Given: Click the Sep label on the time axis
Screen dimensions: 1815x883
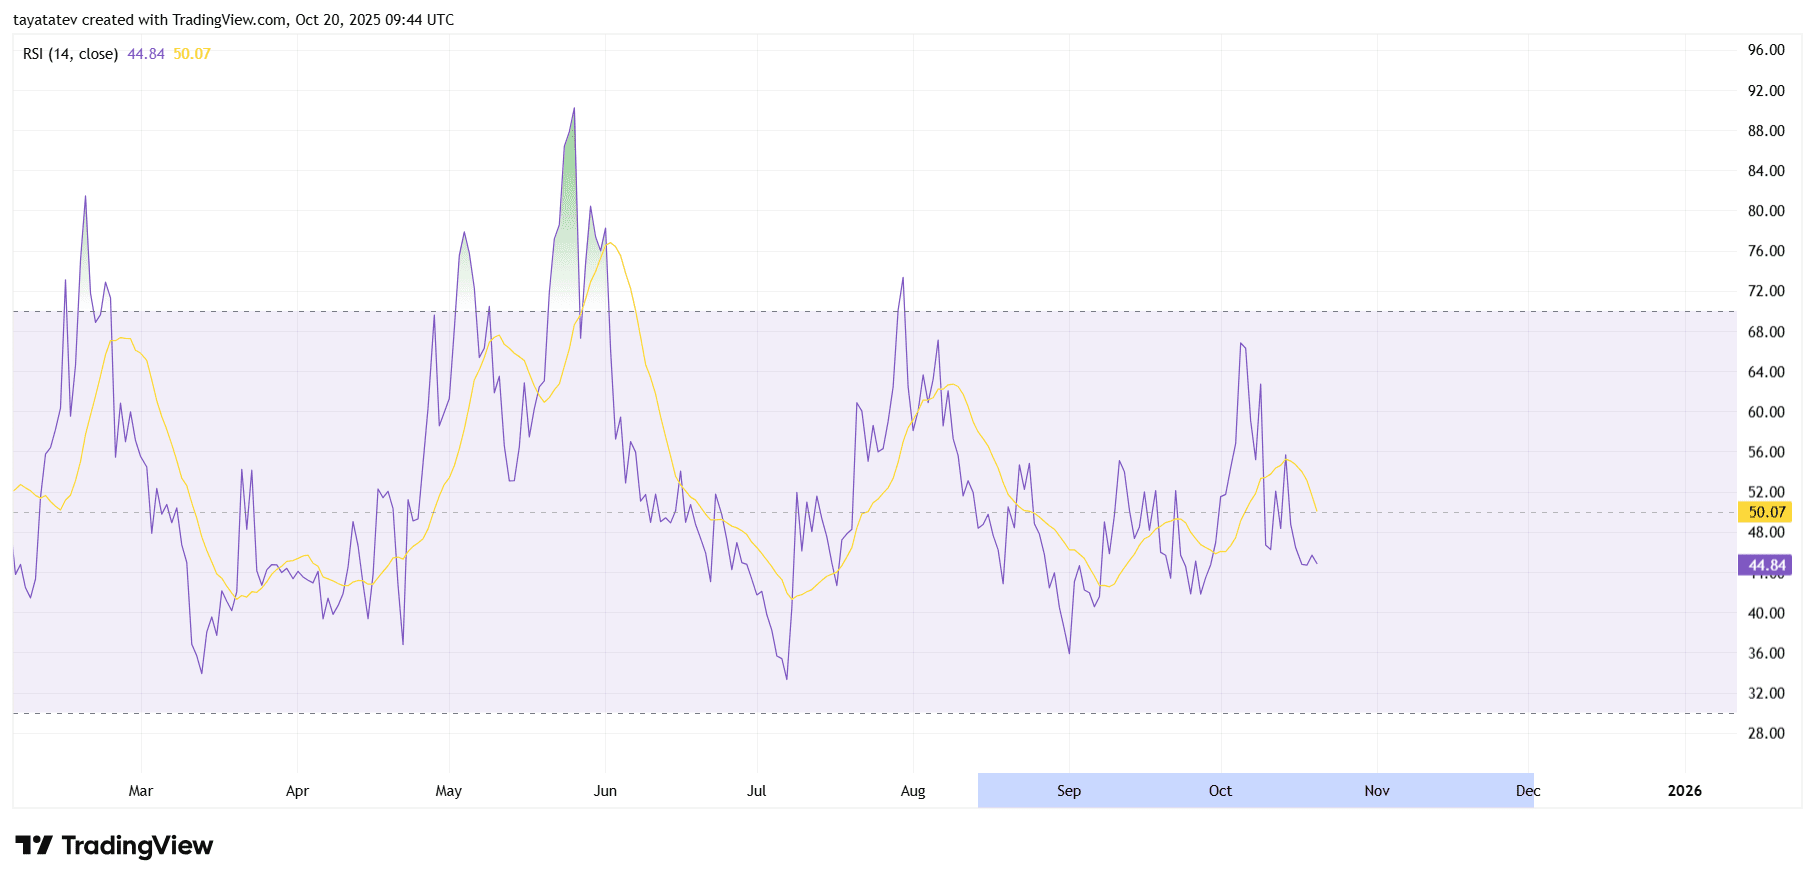Looking at the screenshot, I should 1068,791.
